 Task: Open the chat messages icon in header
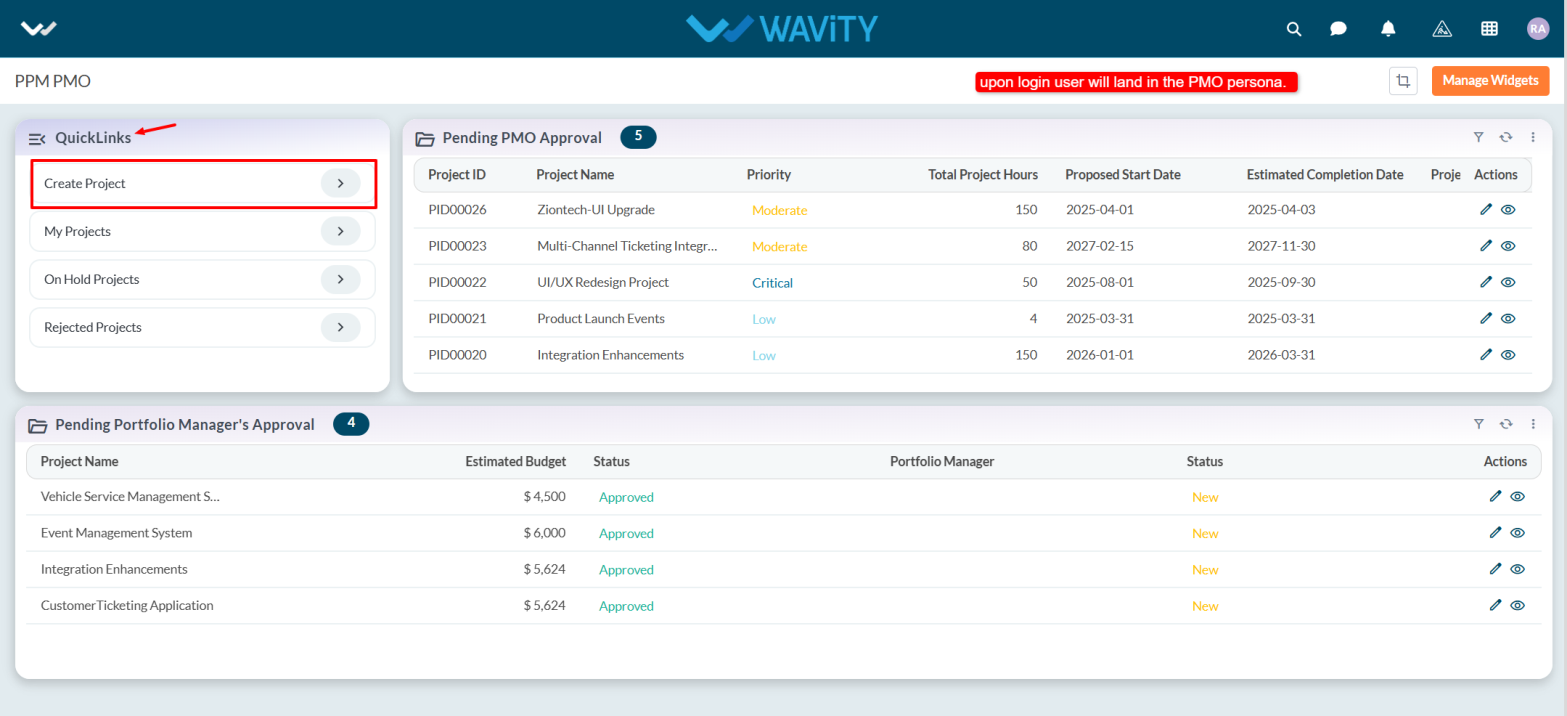point(1338,29)
